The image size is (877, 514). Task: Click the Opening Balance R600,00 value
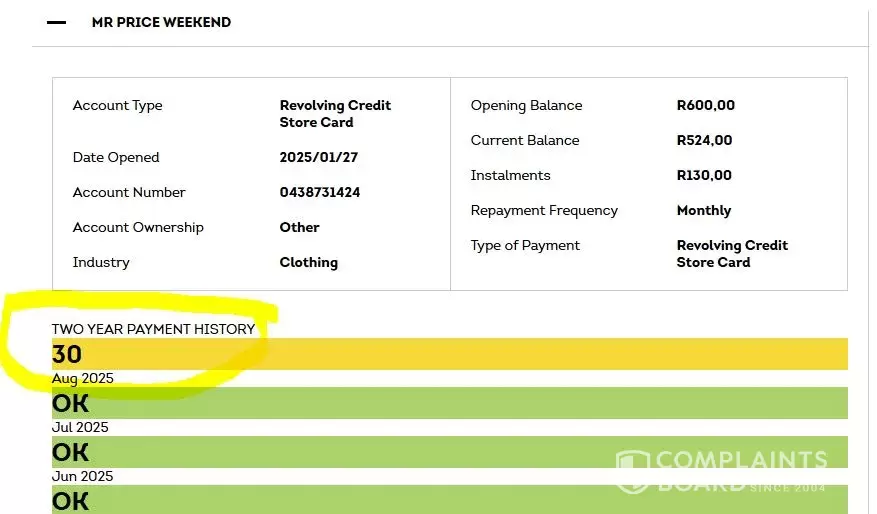(x=706, y=105)
